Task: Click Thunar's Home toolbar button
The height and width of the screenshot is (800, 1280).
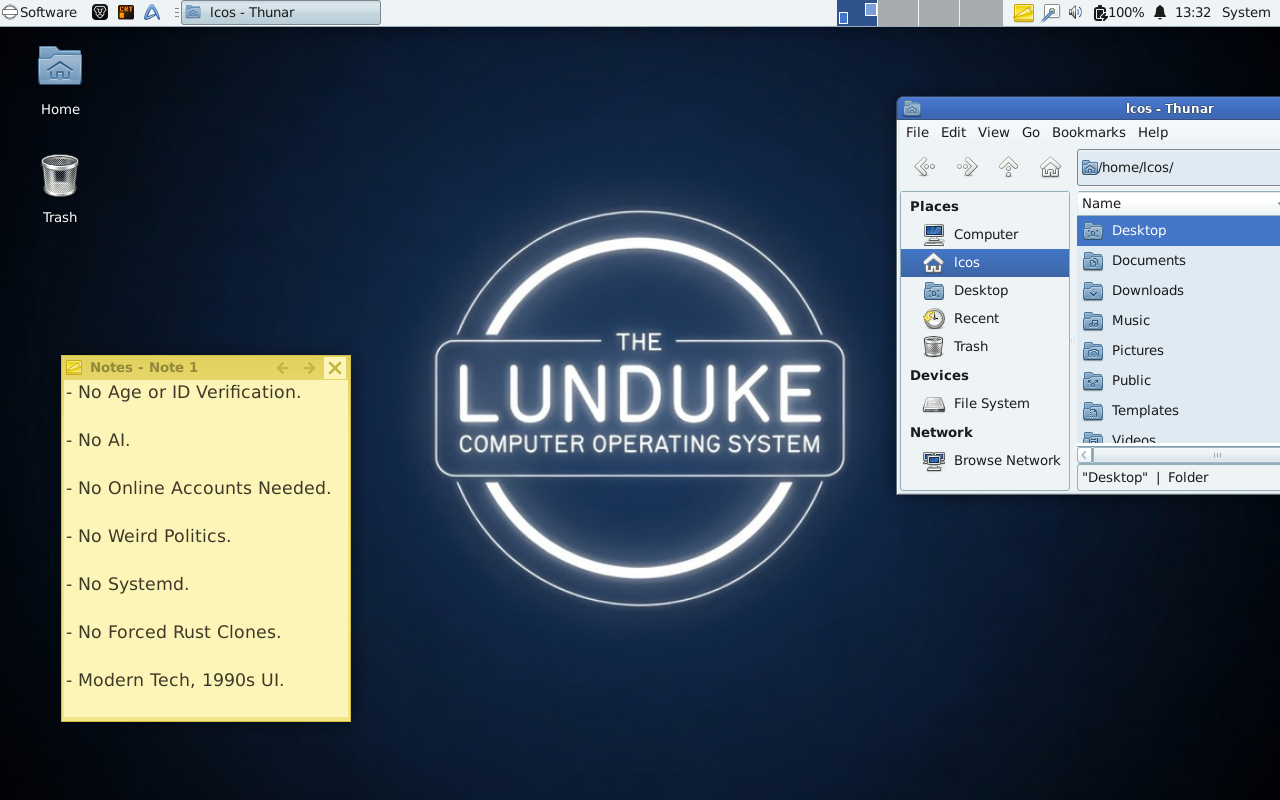Action: (x=1050, y=167)
